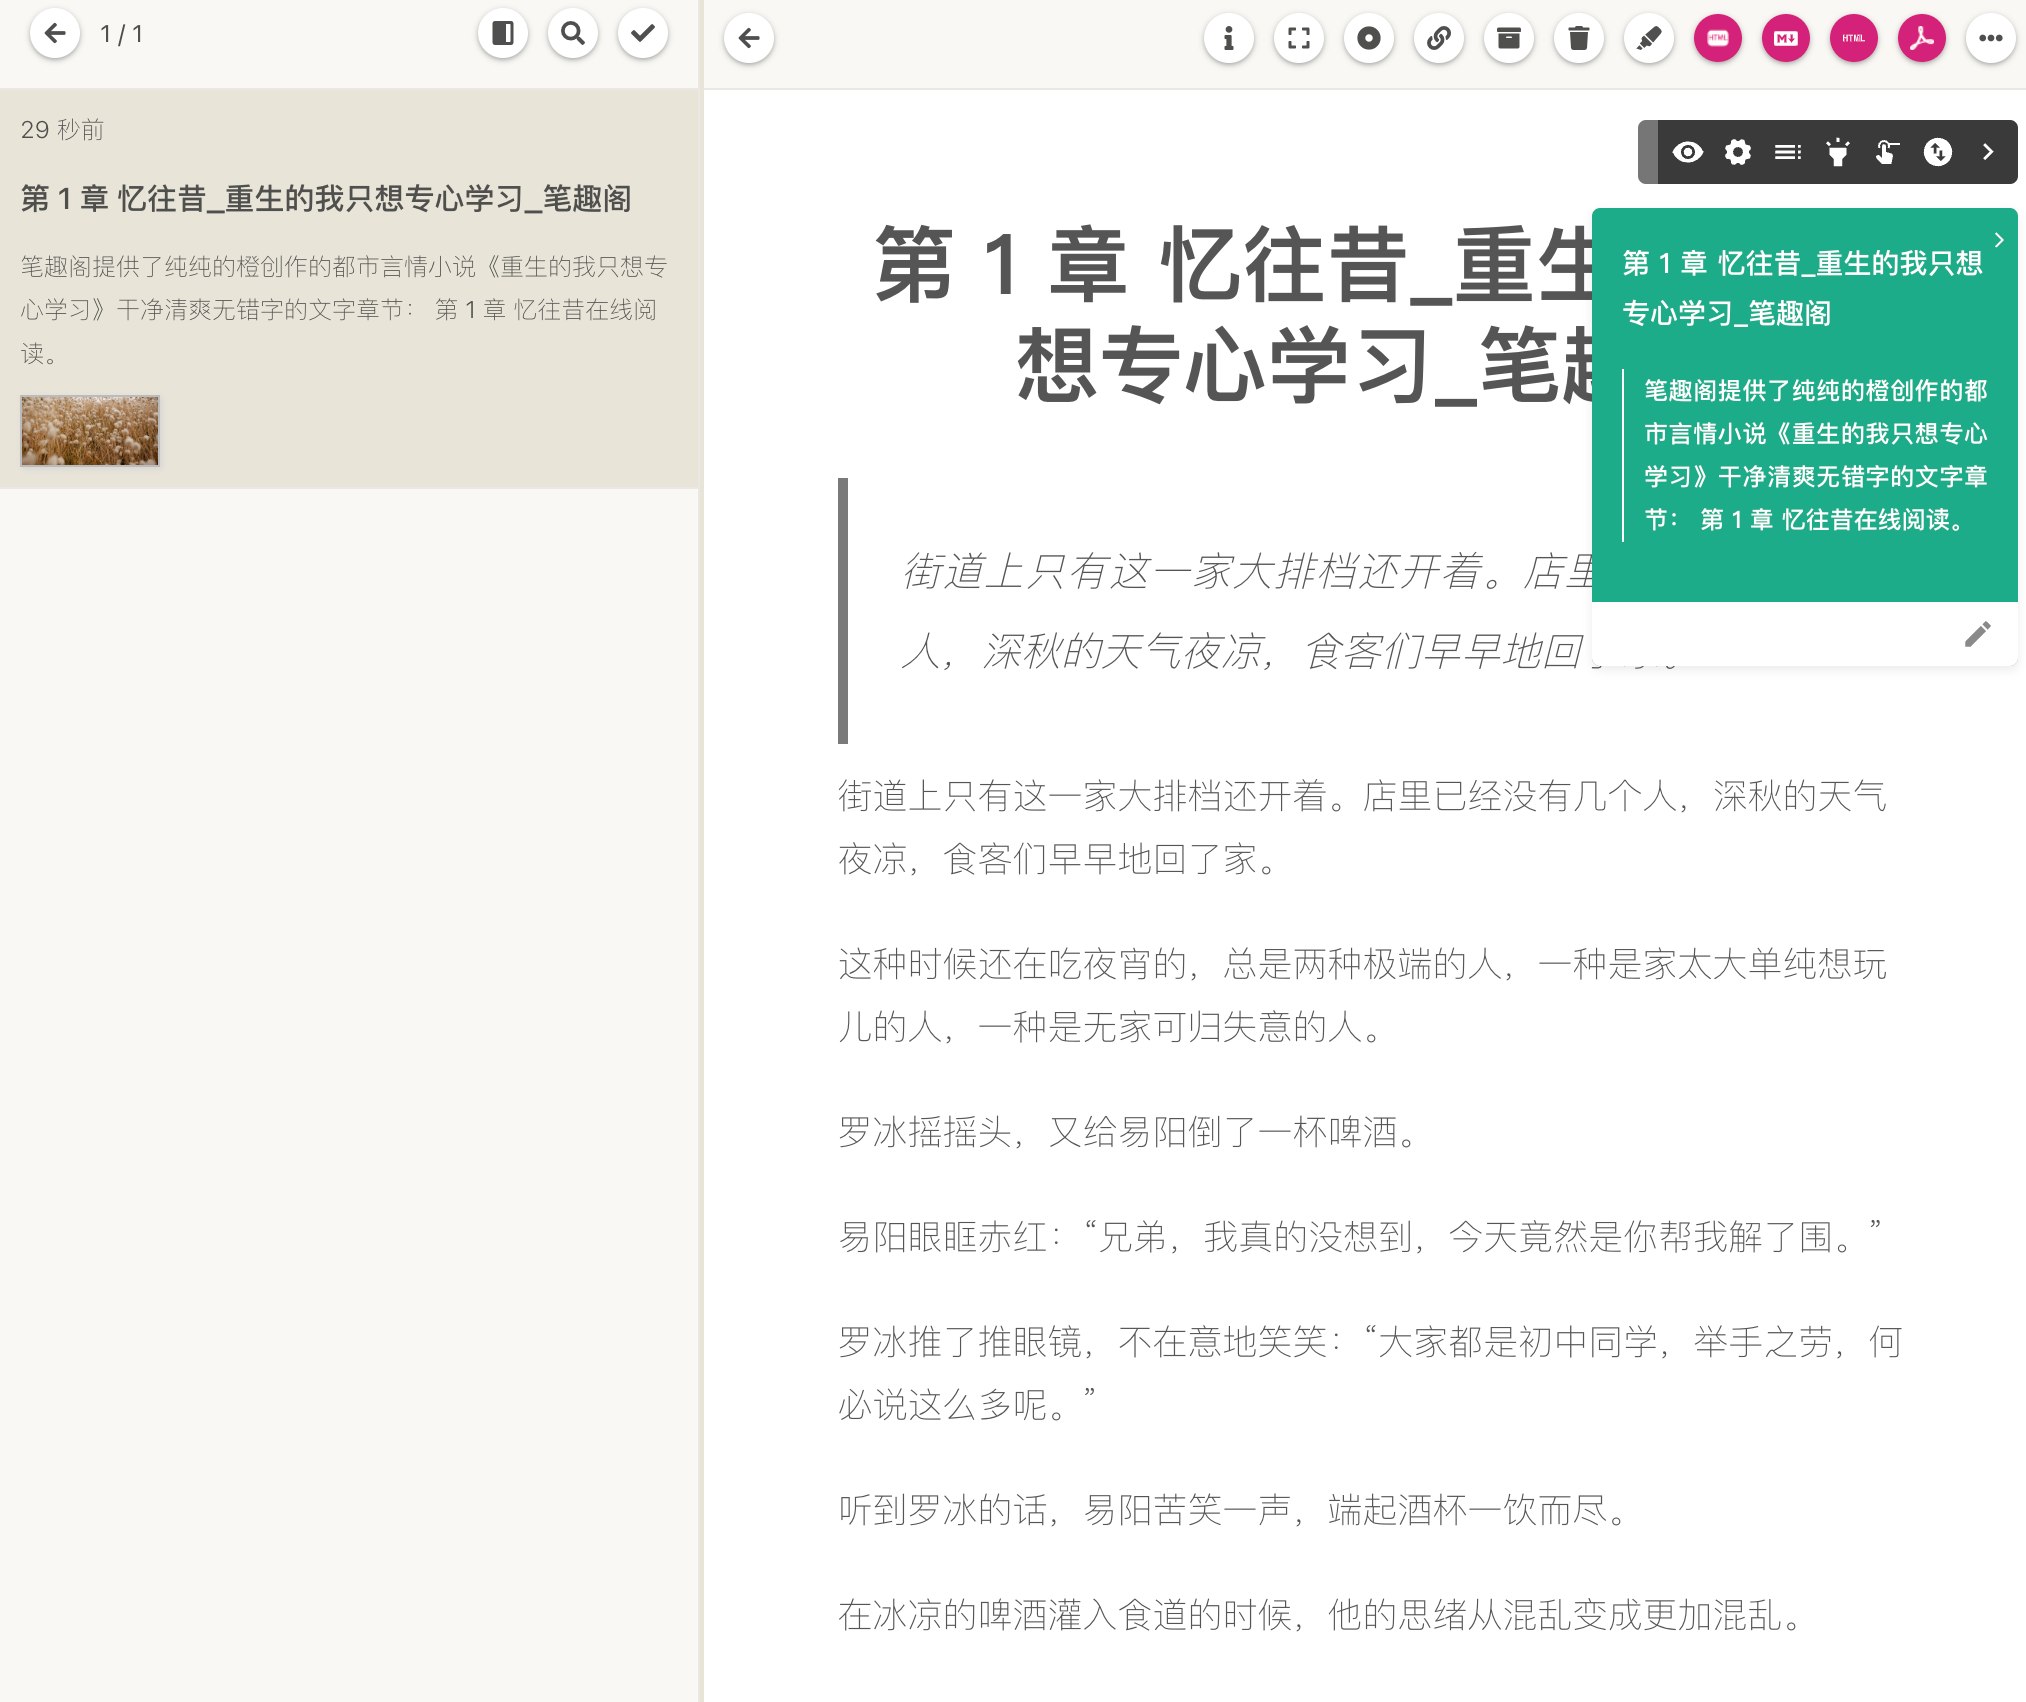Delete this article

point(1580,40)
